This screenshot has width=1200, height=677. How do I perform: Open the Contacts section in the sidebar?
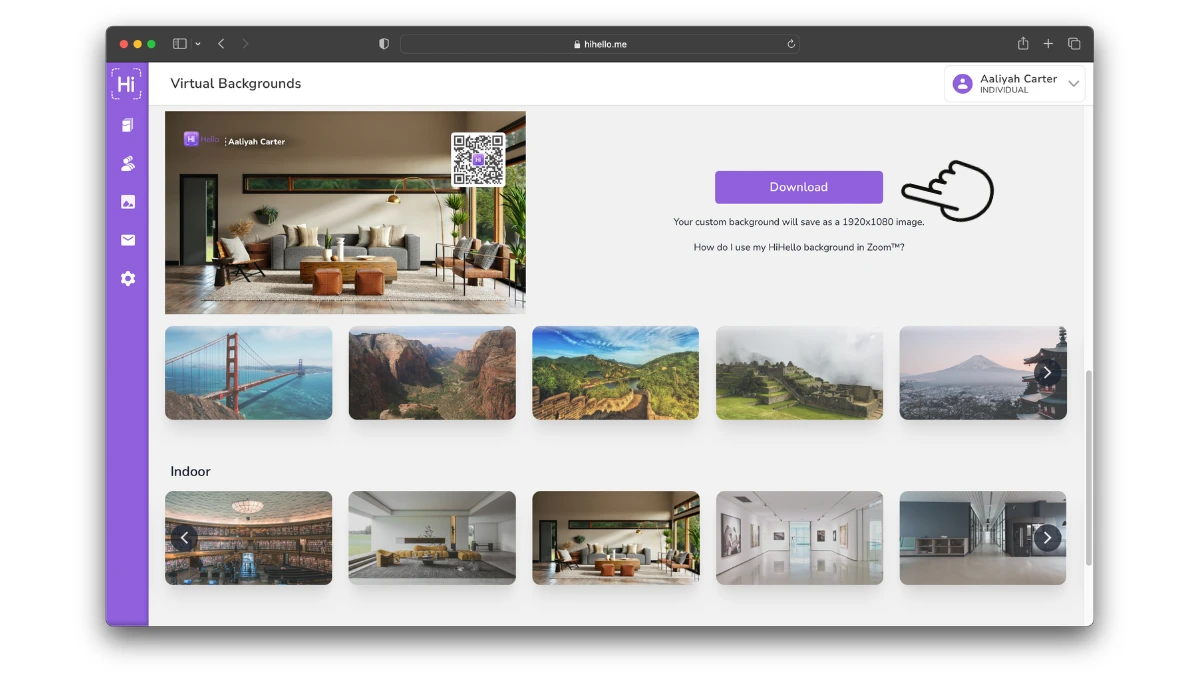[x=127, y=163]
